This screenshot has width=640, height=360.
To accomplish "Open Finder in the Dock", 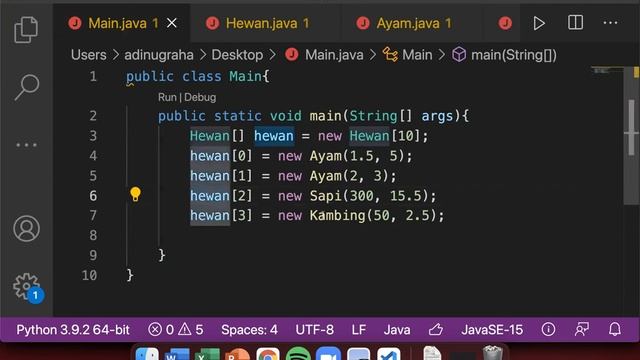I will [x=147, y=354].
